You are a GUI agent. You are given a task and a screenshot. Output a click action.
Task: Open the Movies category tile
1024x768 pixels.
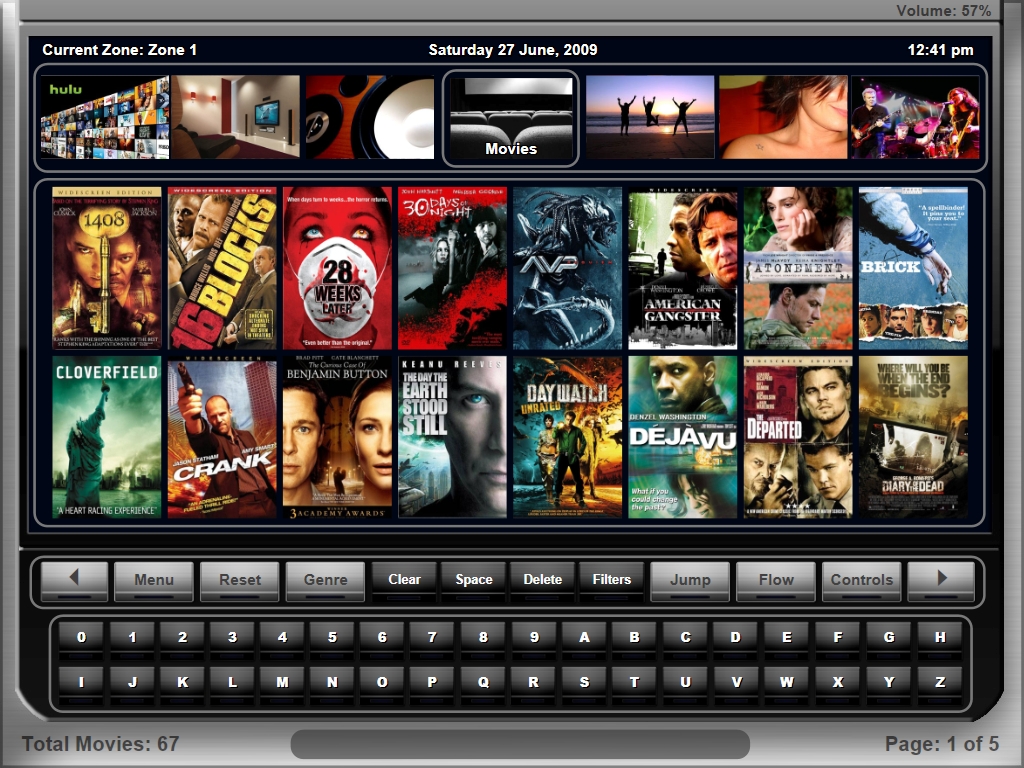coord(511,118)
